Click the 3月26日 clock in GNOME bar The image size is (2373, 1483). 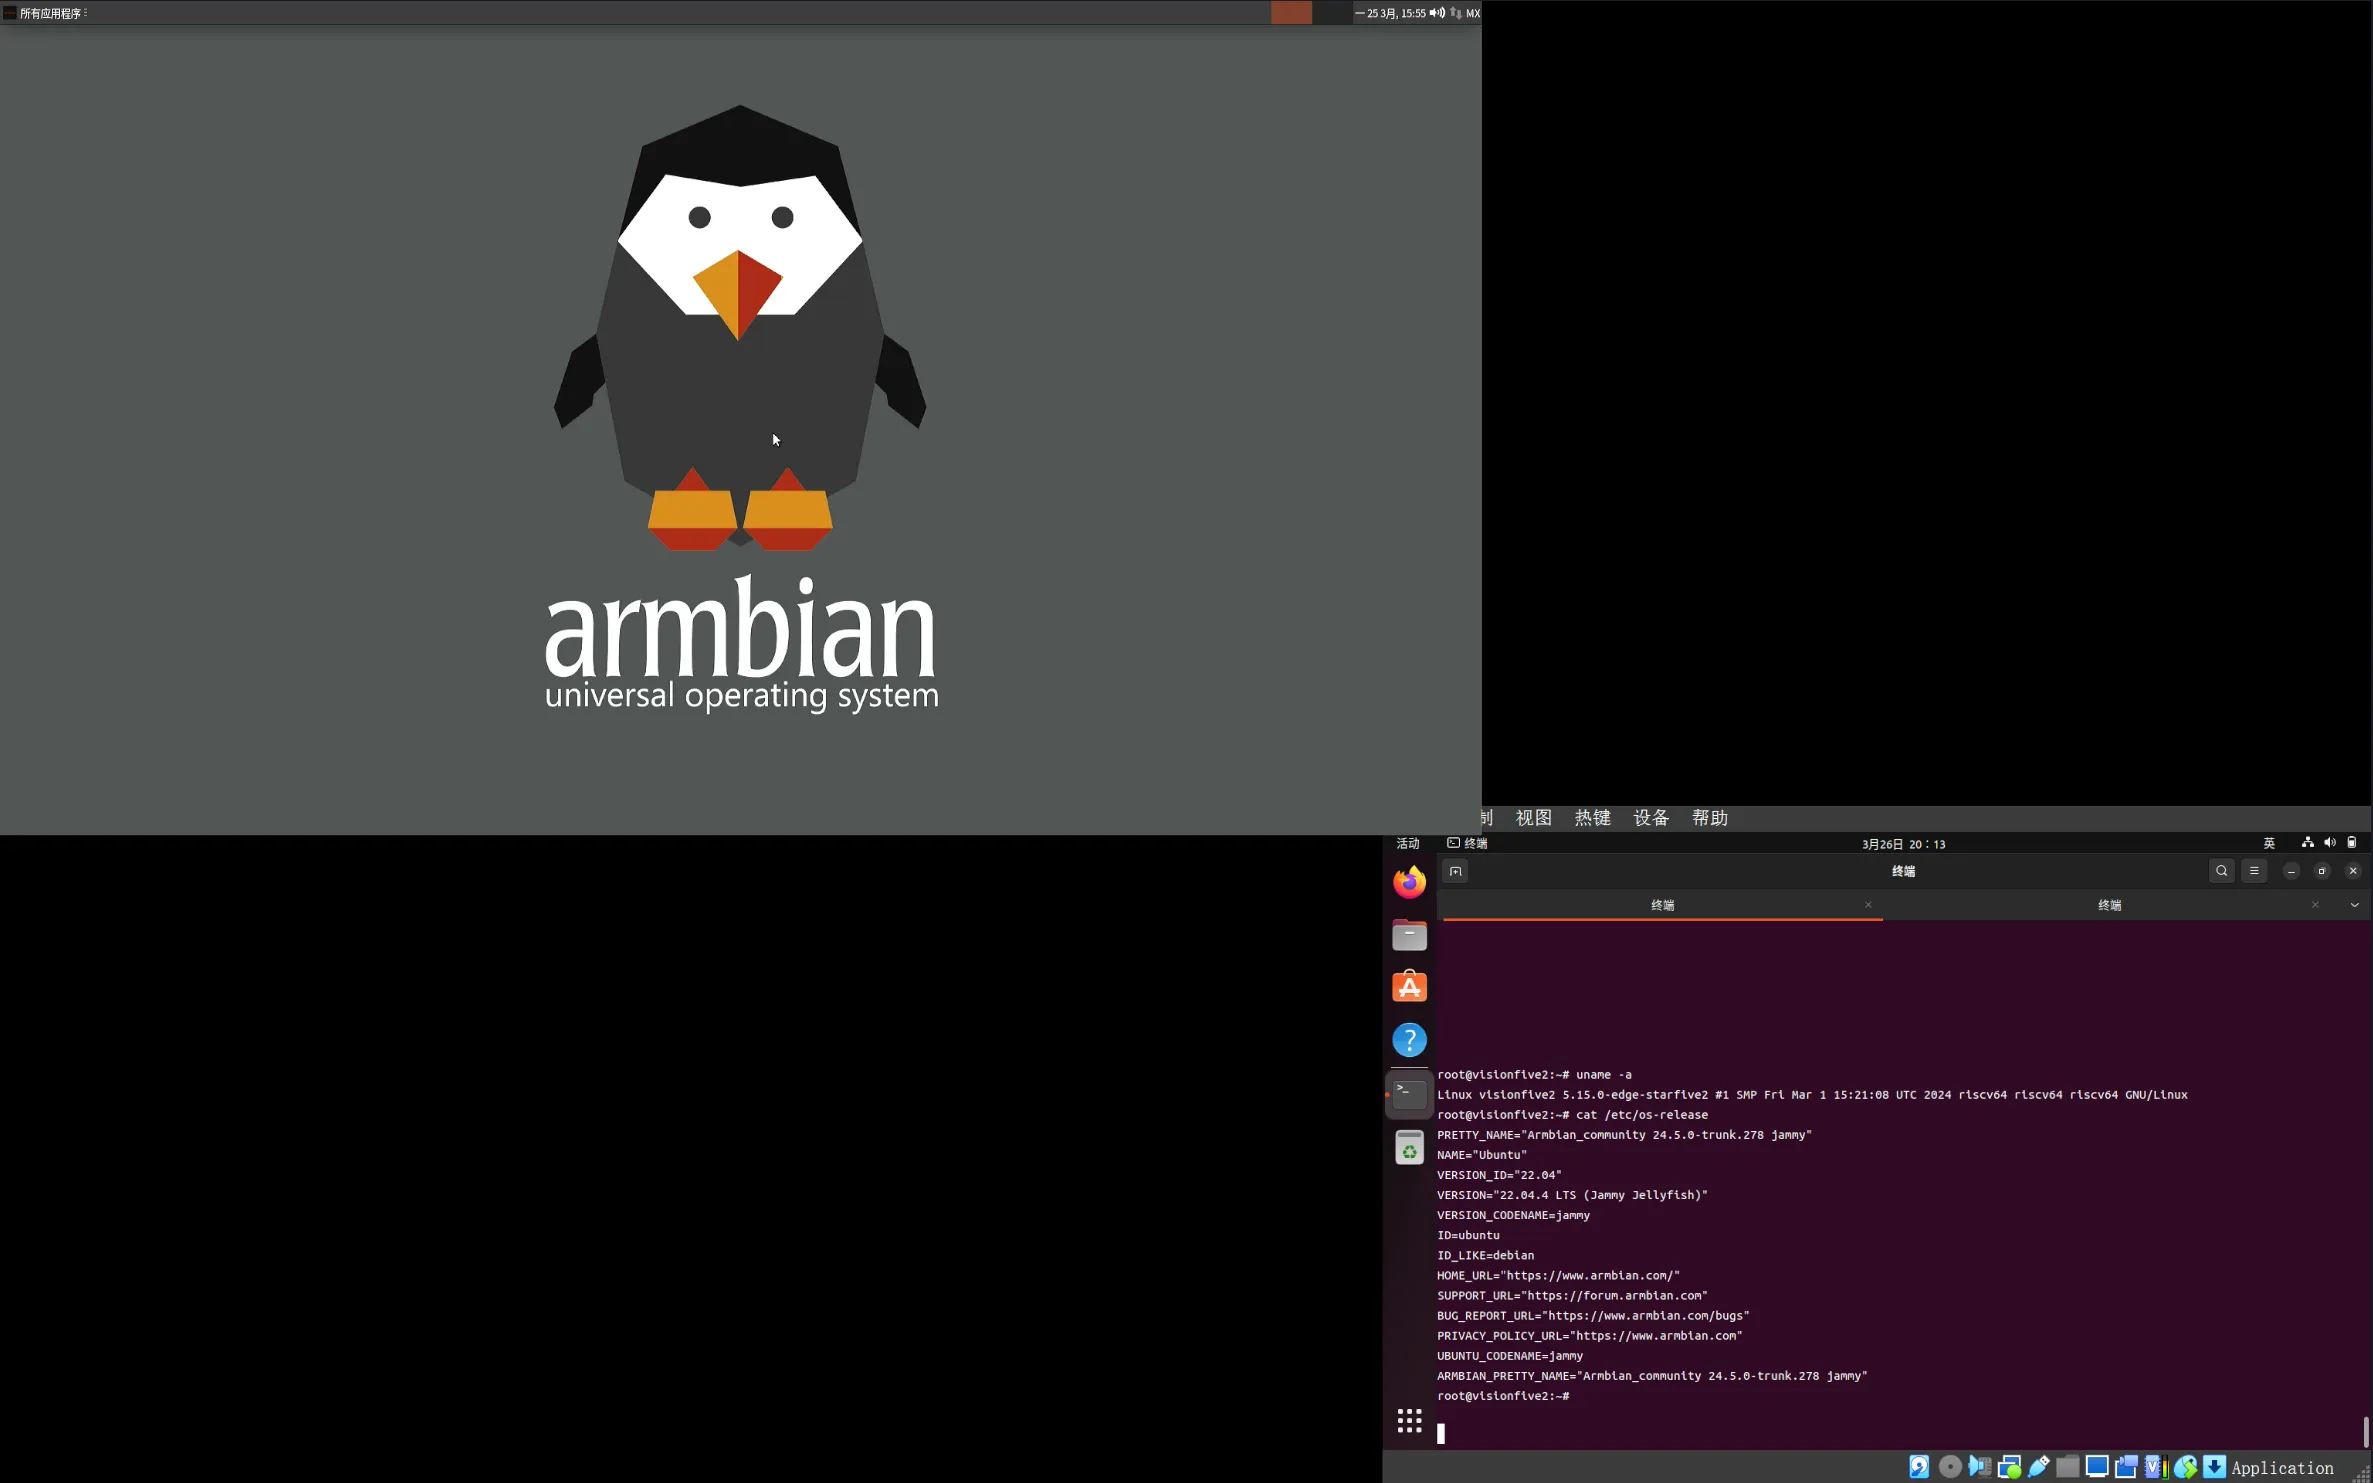pos(1903,844)
